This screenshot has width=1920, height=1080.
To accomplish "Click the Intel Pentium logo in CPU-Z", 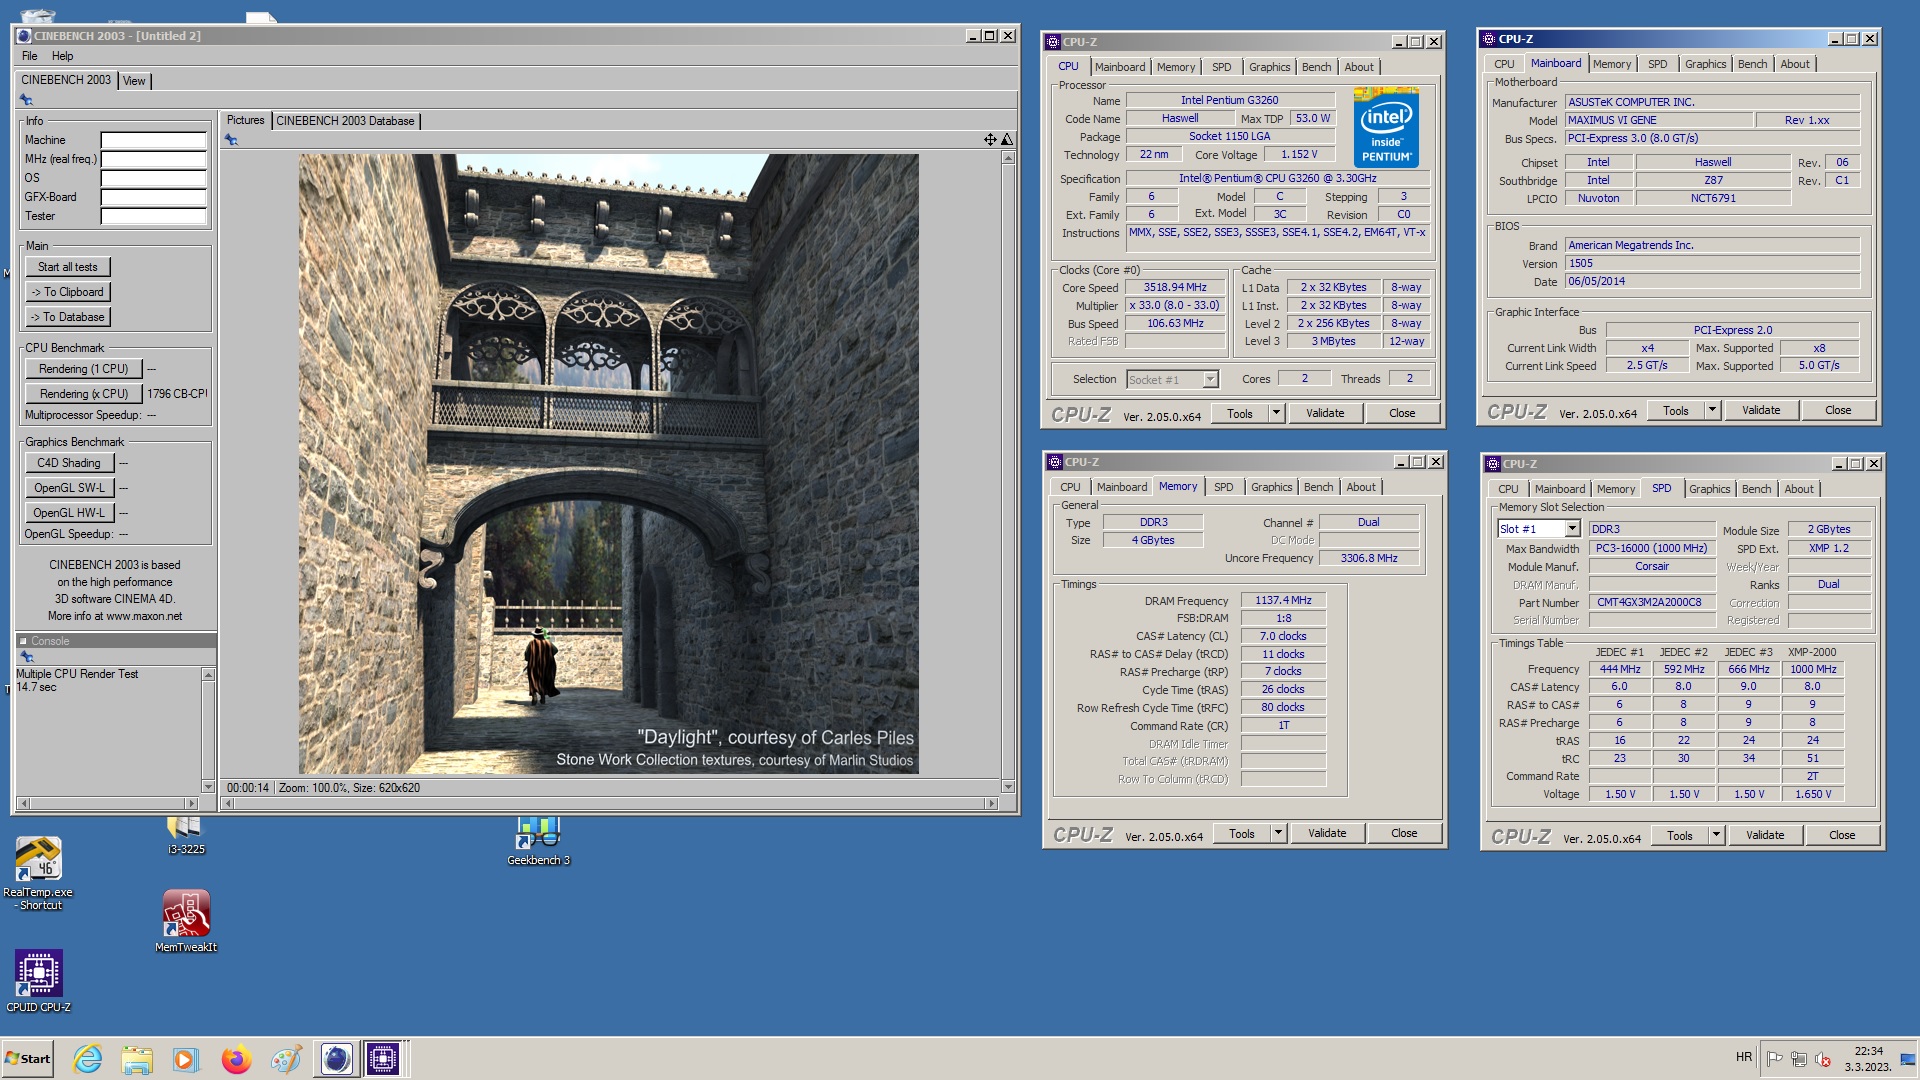I will (1386, 128).
